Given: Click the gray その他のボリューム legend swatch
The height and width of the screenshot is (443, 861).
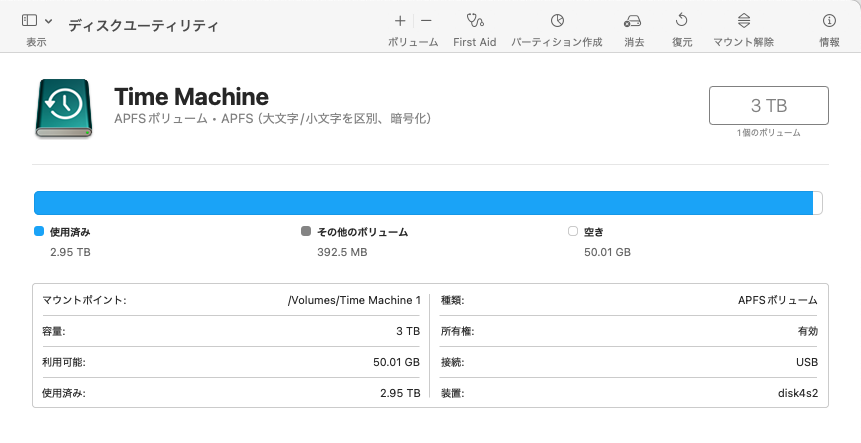Looking at the screenshot, I should tap(306, 231).
